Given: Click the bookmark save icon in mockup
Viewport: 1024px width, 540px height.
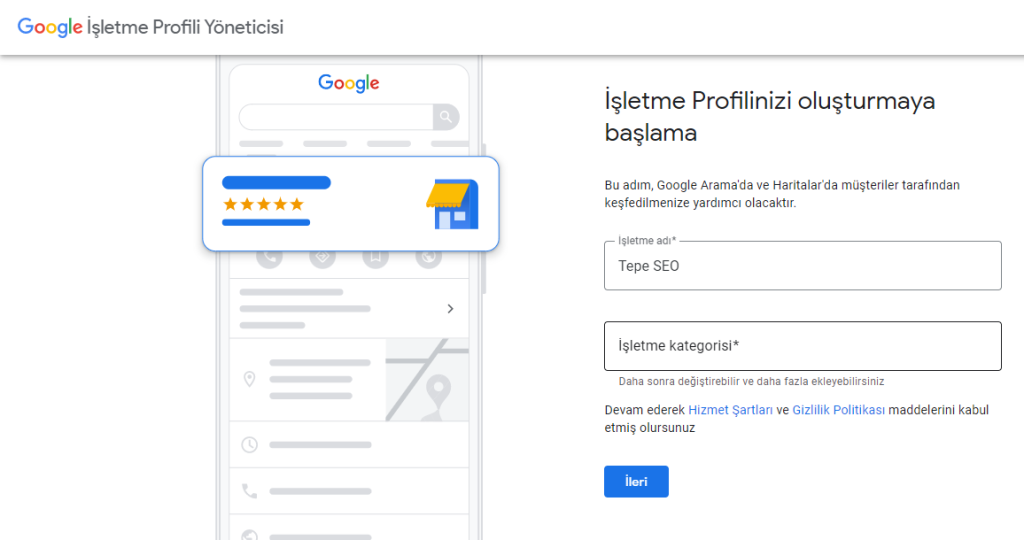Looking at the screenshot, I should (376, 259).
